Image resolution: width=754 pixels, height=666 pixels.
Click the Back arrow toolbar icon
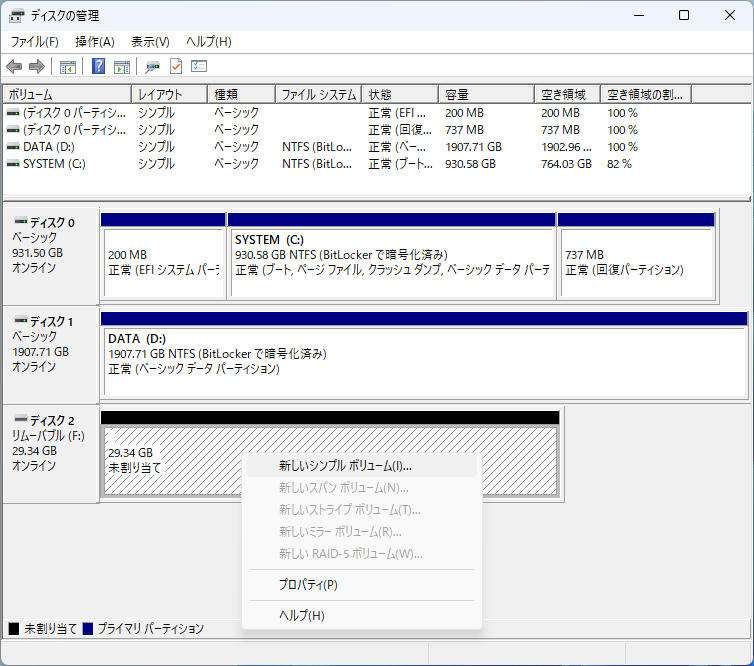coord(14,67)
